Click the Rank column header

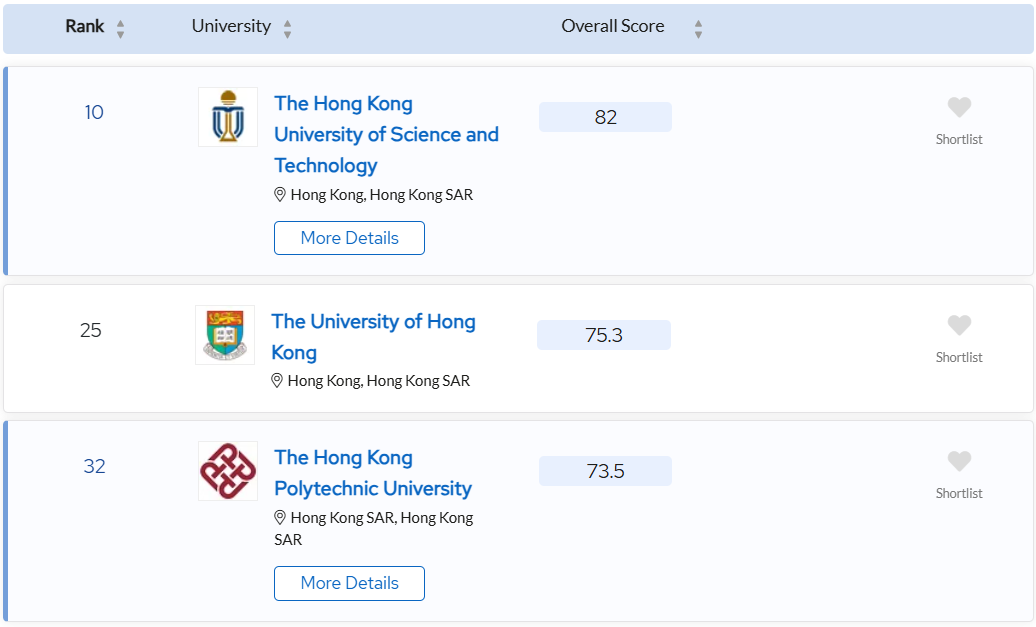85,26
